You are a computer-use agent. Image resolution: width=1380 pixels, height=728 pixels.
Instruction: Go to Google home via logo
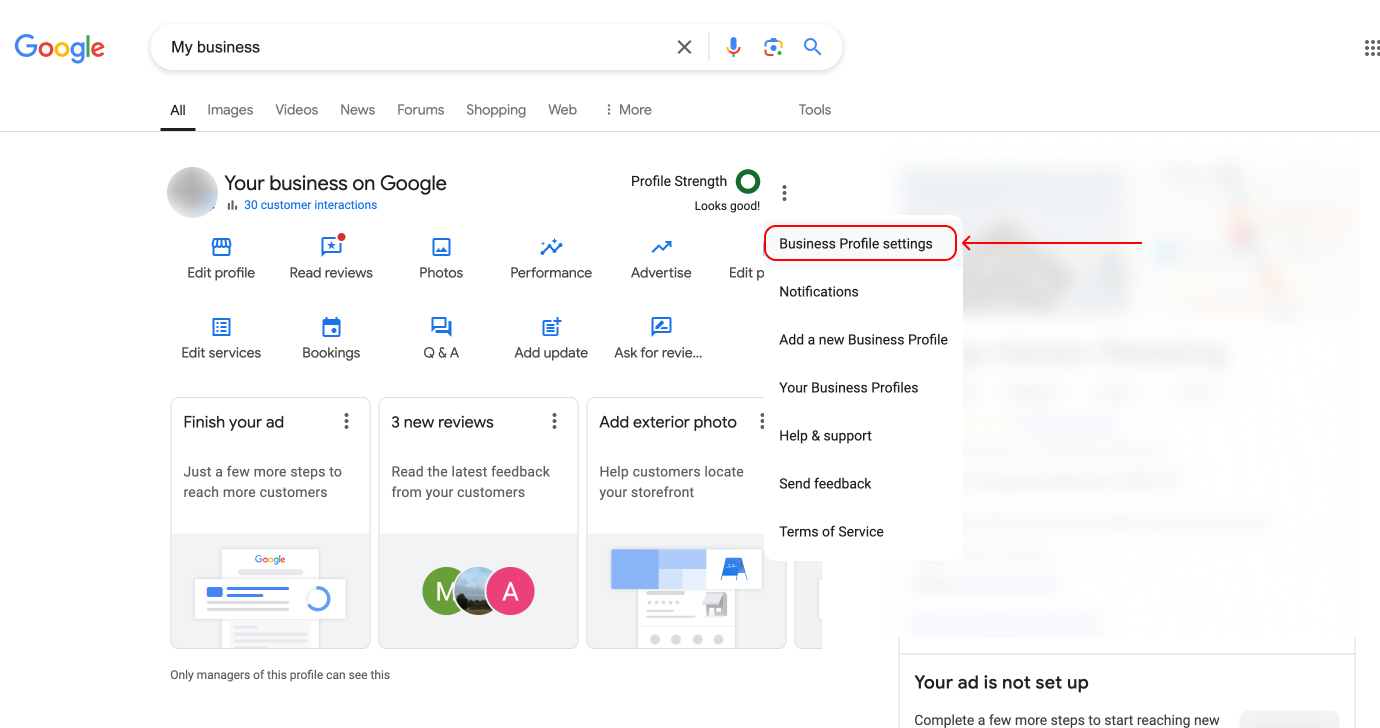(x=60, y=47)
